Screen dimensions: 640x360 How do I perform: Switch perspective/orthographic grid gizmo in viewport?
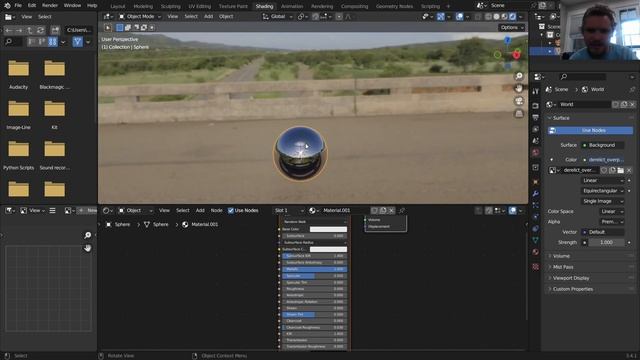[519, 113]
